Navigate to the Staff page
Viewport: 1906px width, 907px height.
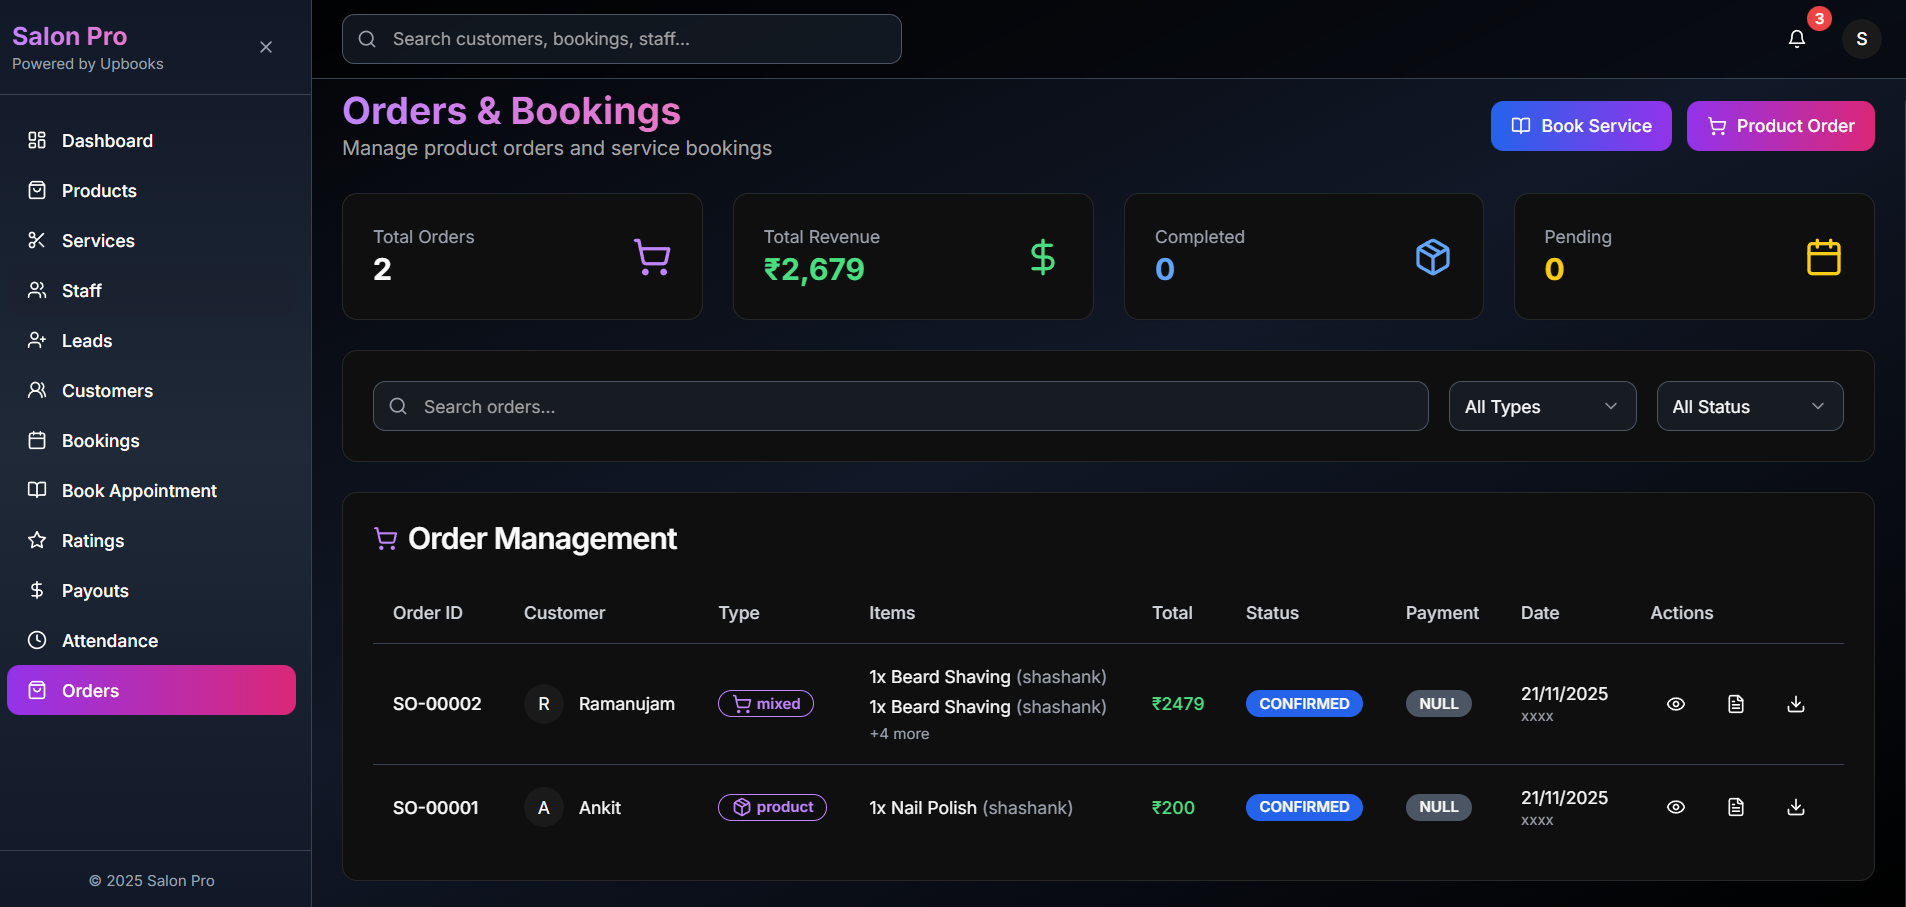click(x=82, y=290)
